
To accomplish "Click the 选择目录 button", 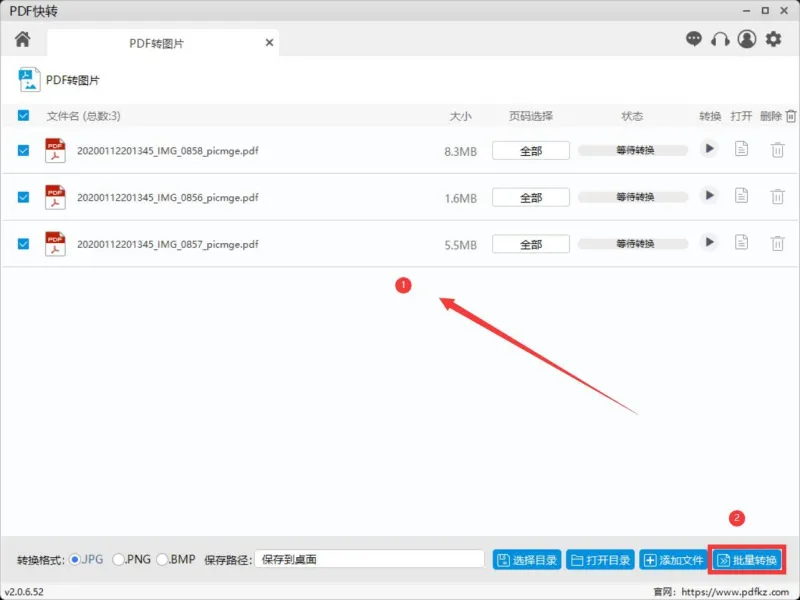I will point(527,560).
